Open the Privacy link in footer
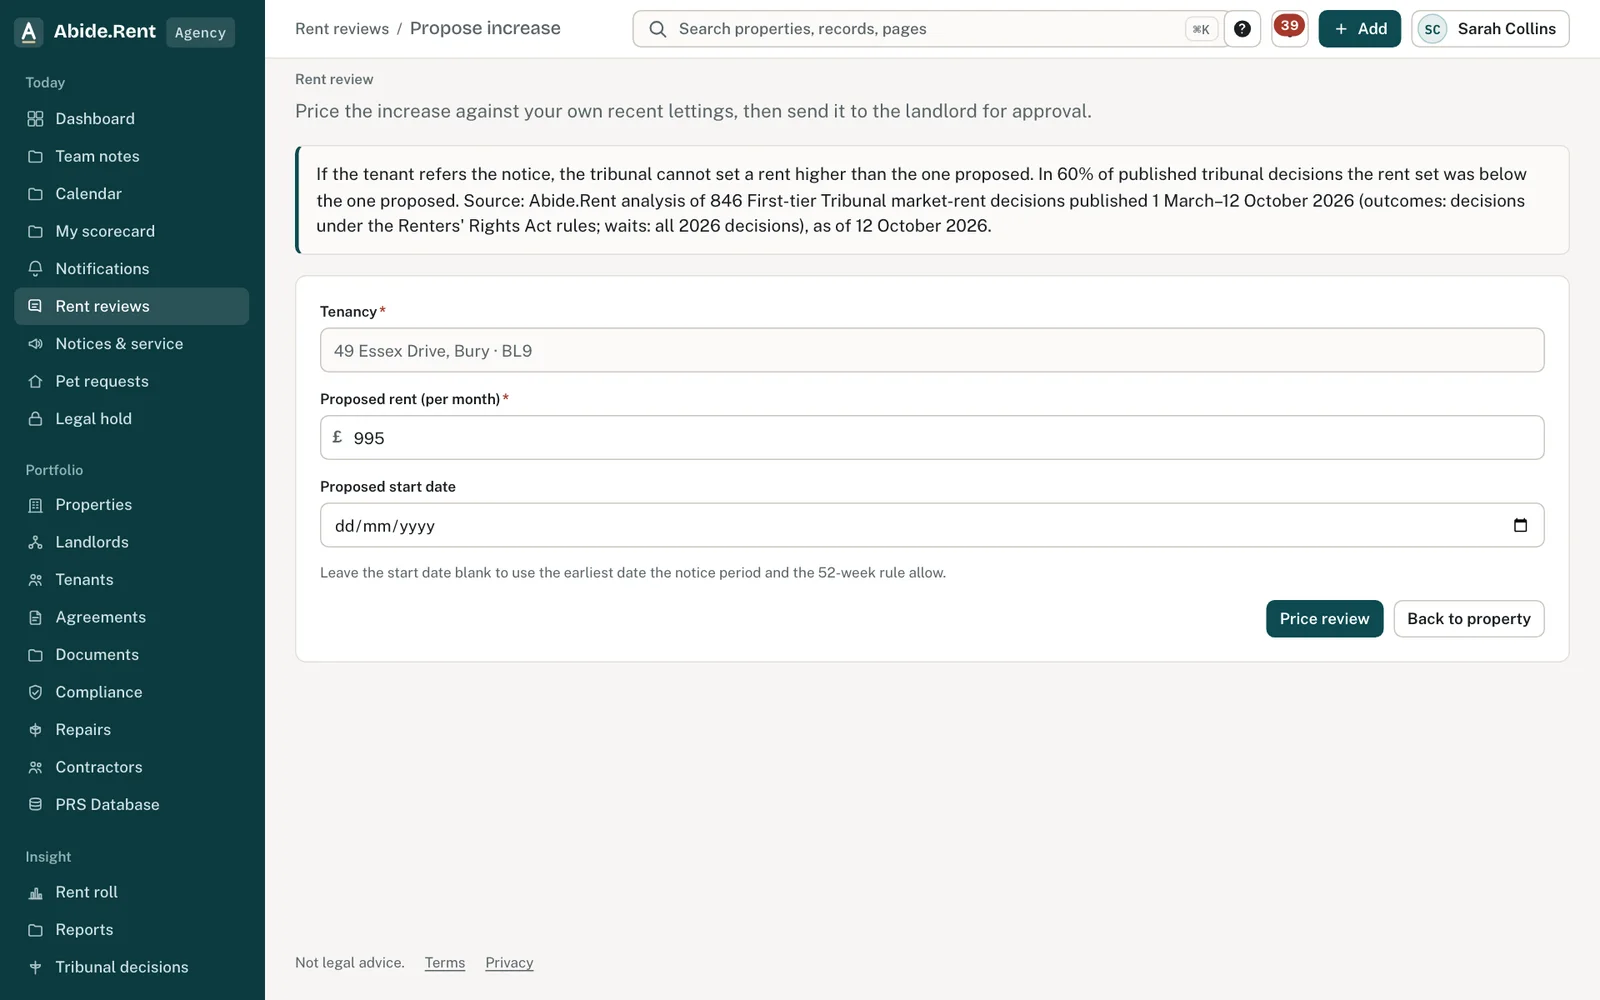The image size is (1600, 1000). (x=509, y=963)
